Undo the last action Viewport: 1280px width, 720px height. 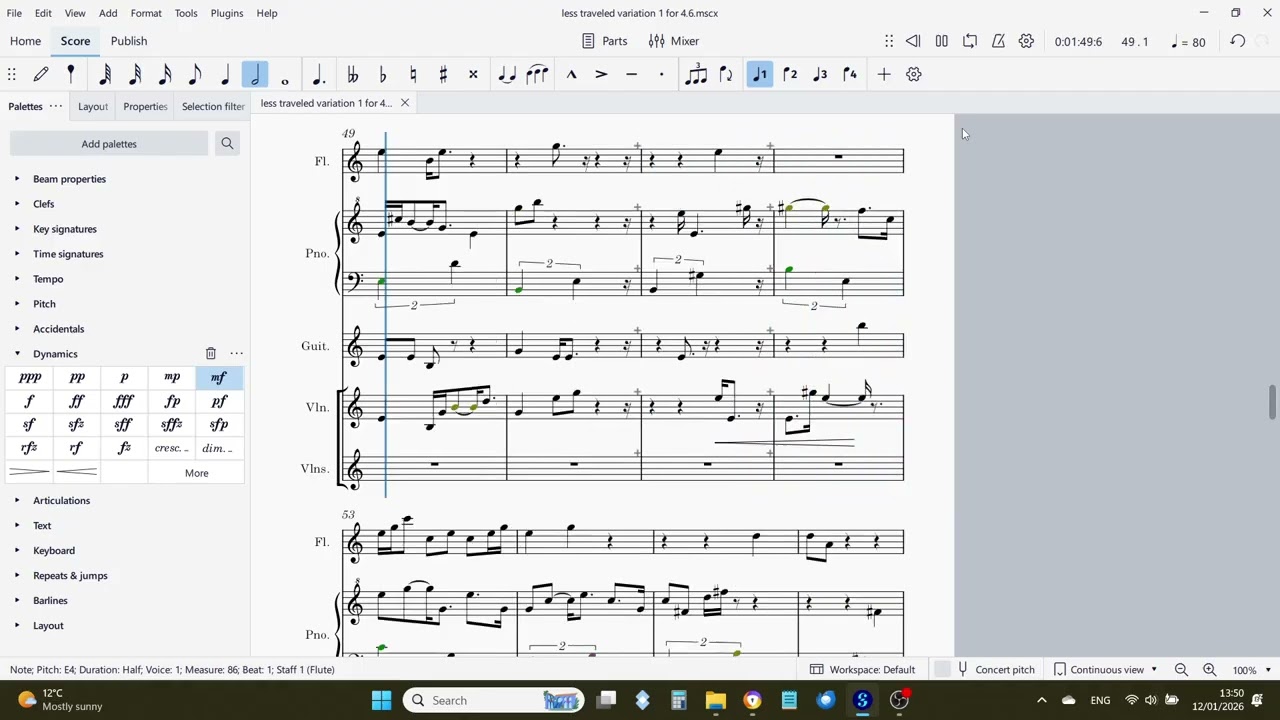click(1238, 41)
